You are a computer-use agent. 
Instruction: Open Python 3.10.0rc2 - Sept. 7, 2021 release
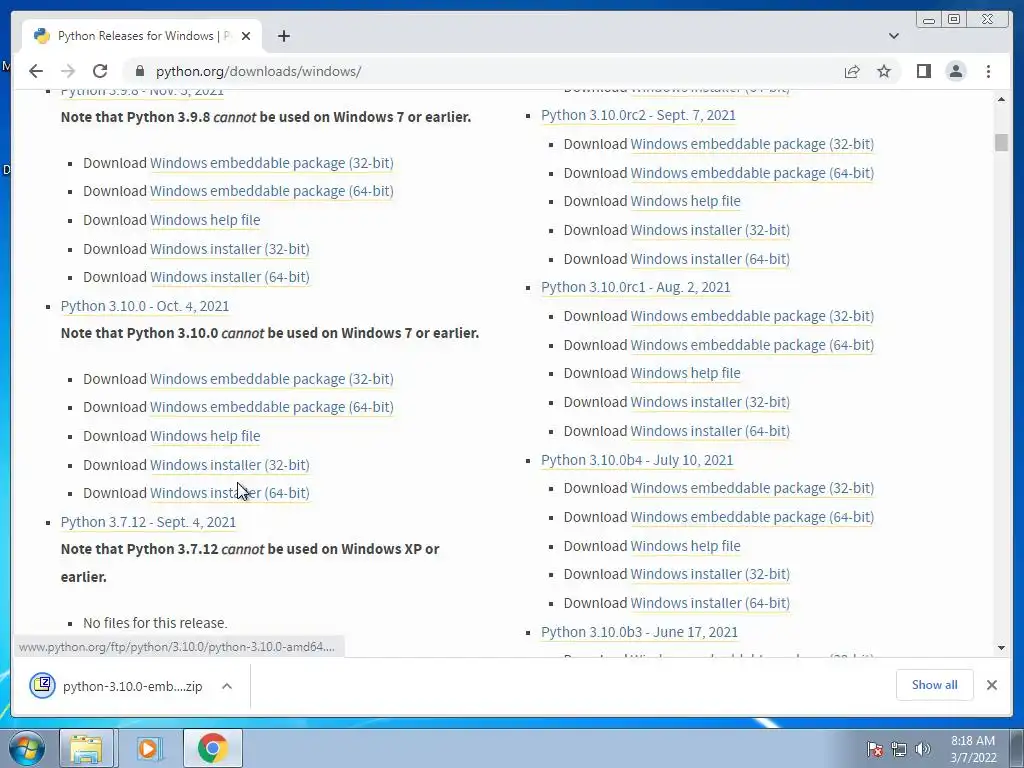pos(638,115)
